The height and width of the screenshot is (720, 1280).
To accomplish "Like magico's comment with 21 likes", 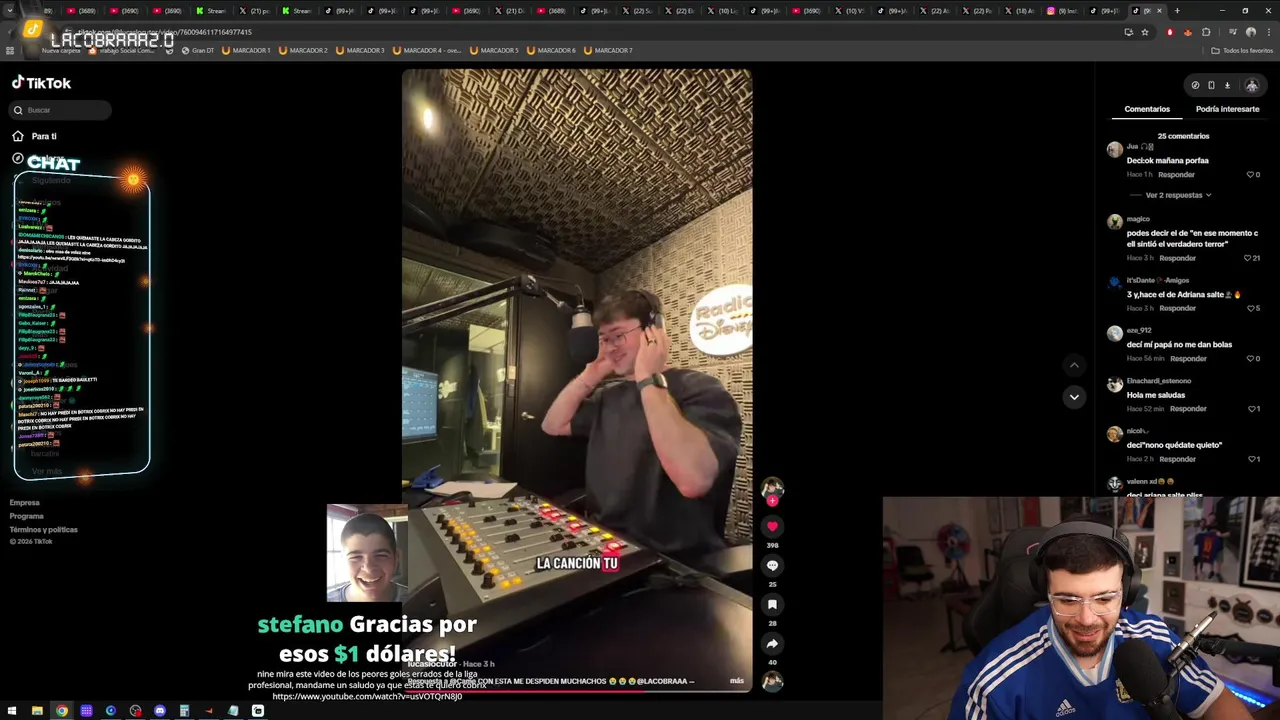I will 1248,258.
